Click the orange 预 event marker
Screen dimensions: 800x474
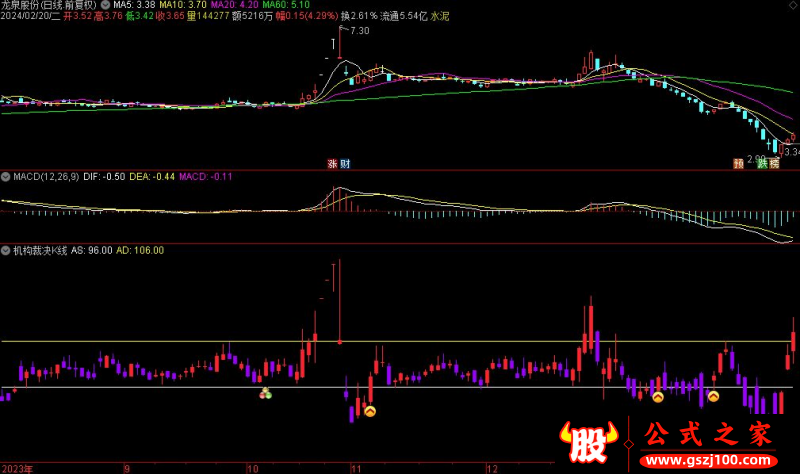pos(738,164)
